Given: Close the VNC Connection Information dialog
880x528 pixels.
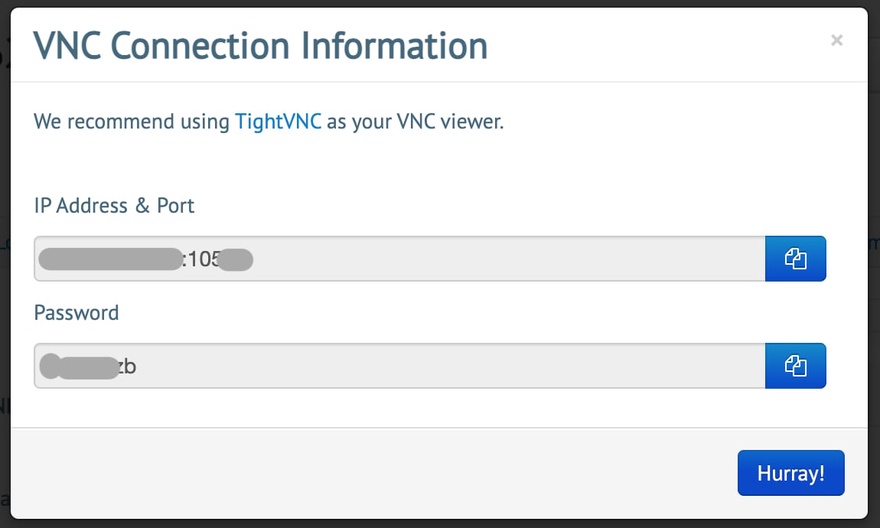Looking at the screenshot, I should [x=837, y=40].
